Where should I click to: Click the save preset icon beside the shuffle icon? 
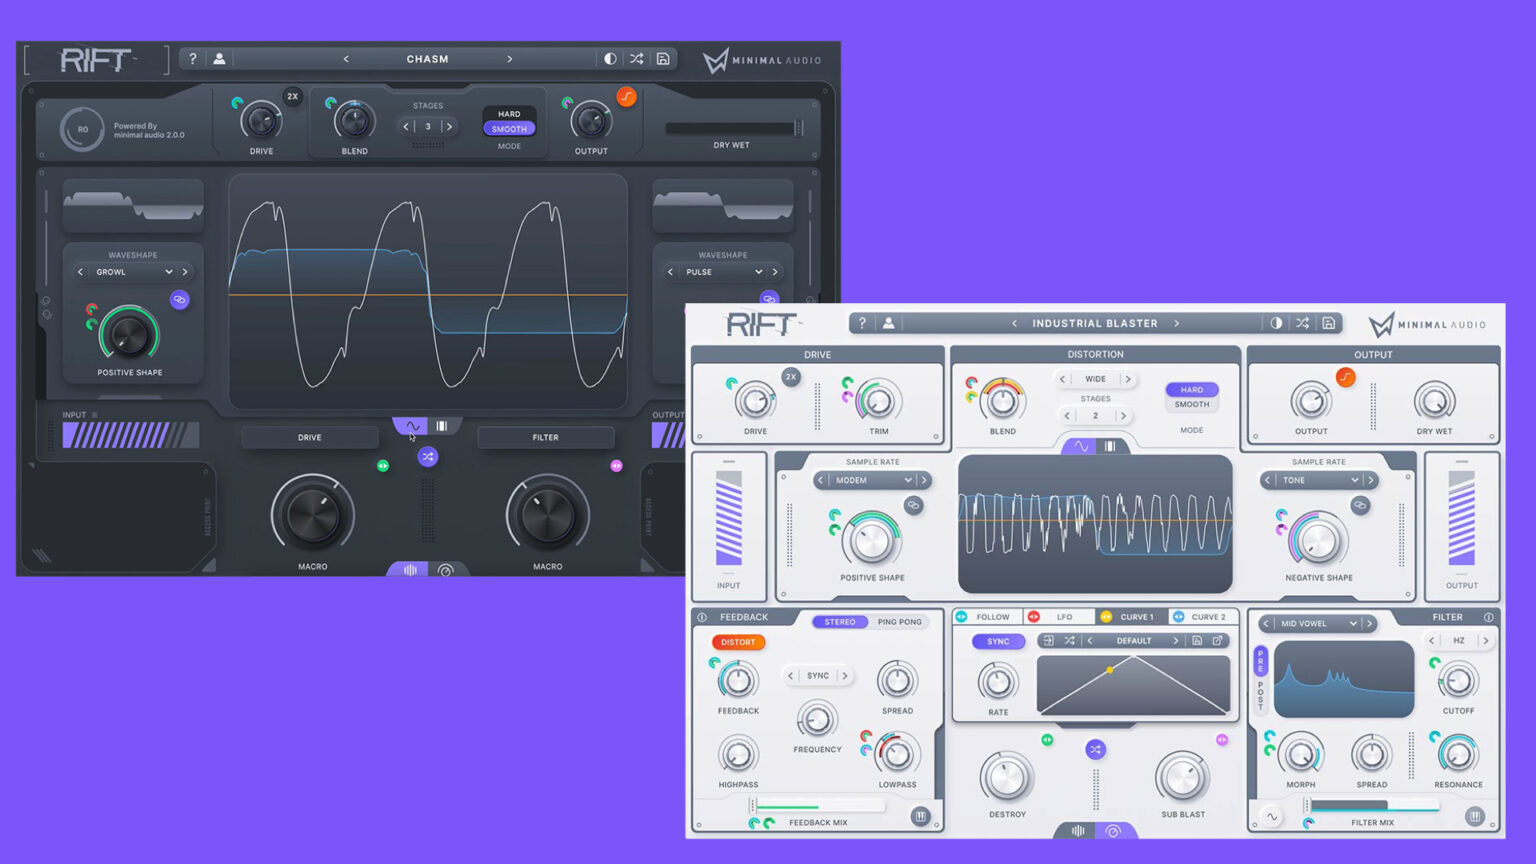coord(1329,323)
